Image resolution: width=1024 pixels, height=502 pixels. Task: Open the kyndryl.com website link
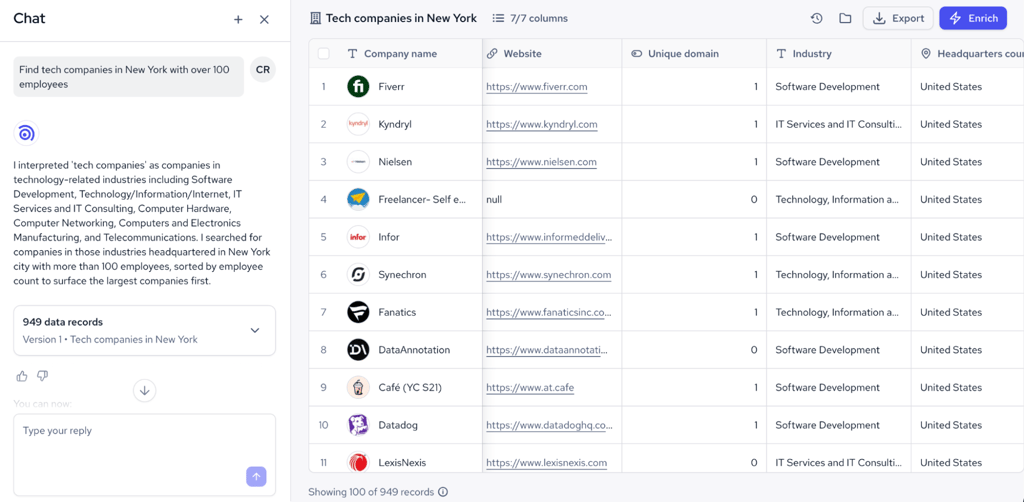click(x=542, y=124)
